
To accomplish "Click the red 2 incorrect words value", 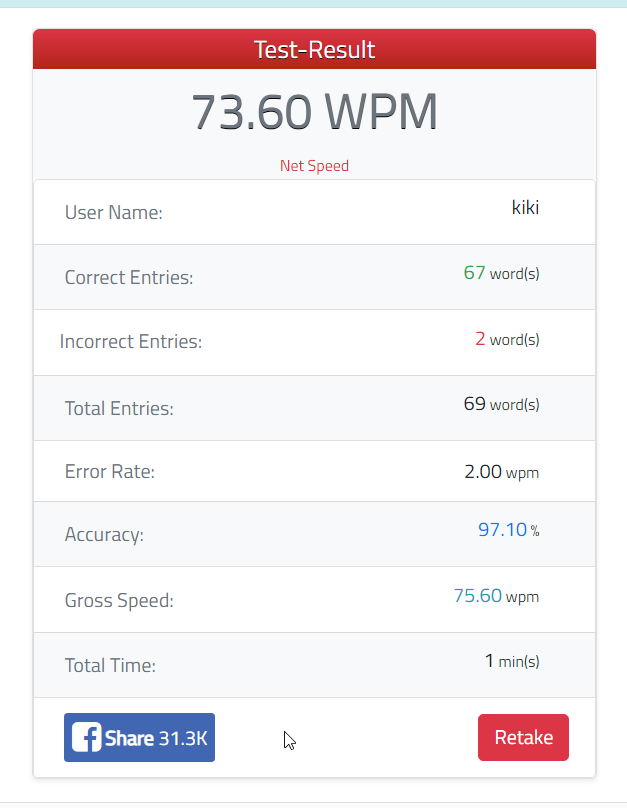I will [x=480, y=339].
